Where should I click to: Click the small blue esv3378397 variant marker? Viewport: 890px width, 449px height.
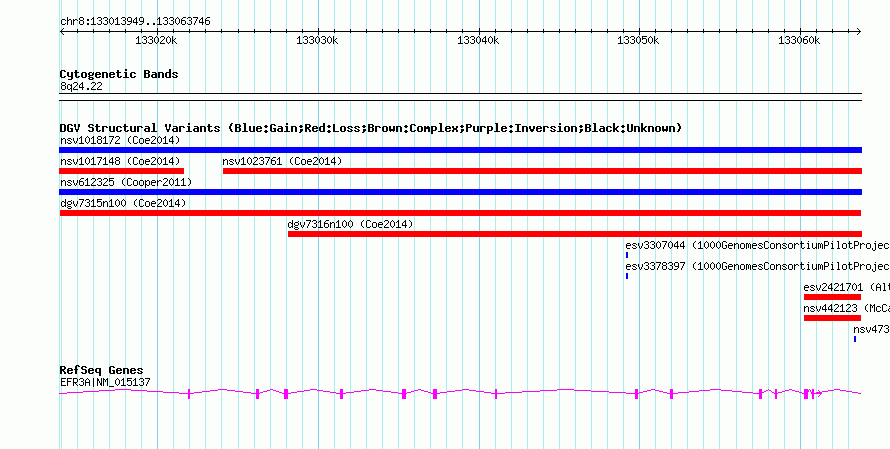click(627, 276)
